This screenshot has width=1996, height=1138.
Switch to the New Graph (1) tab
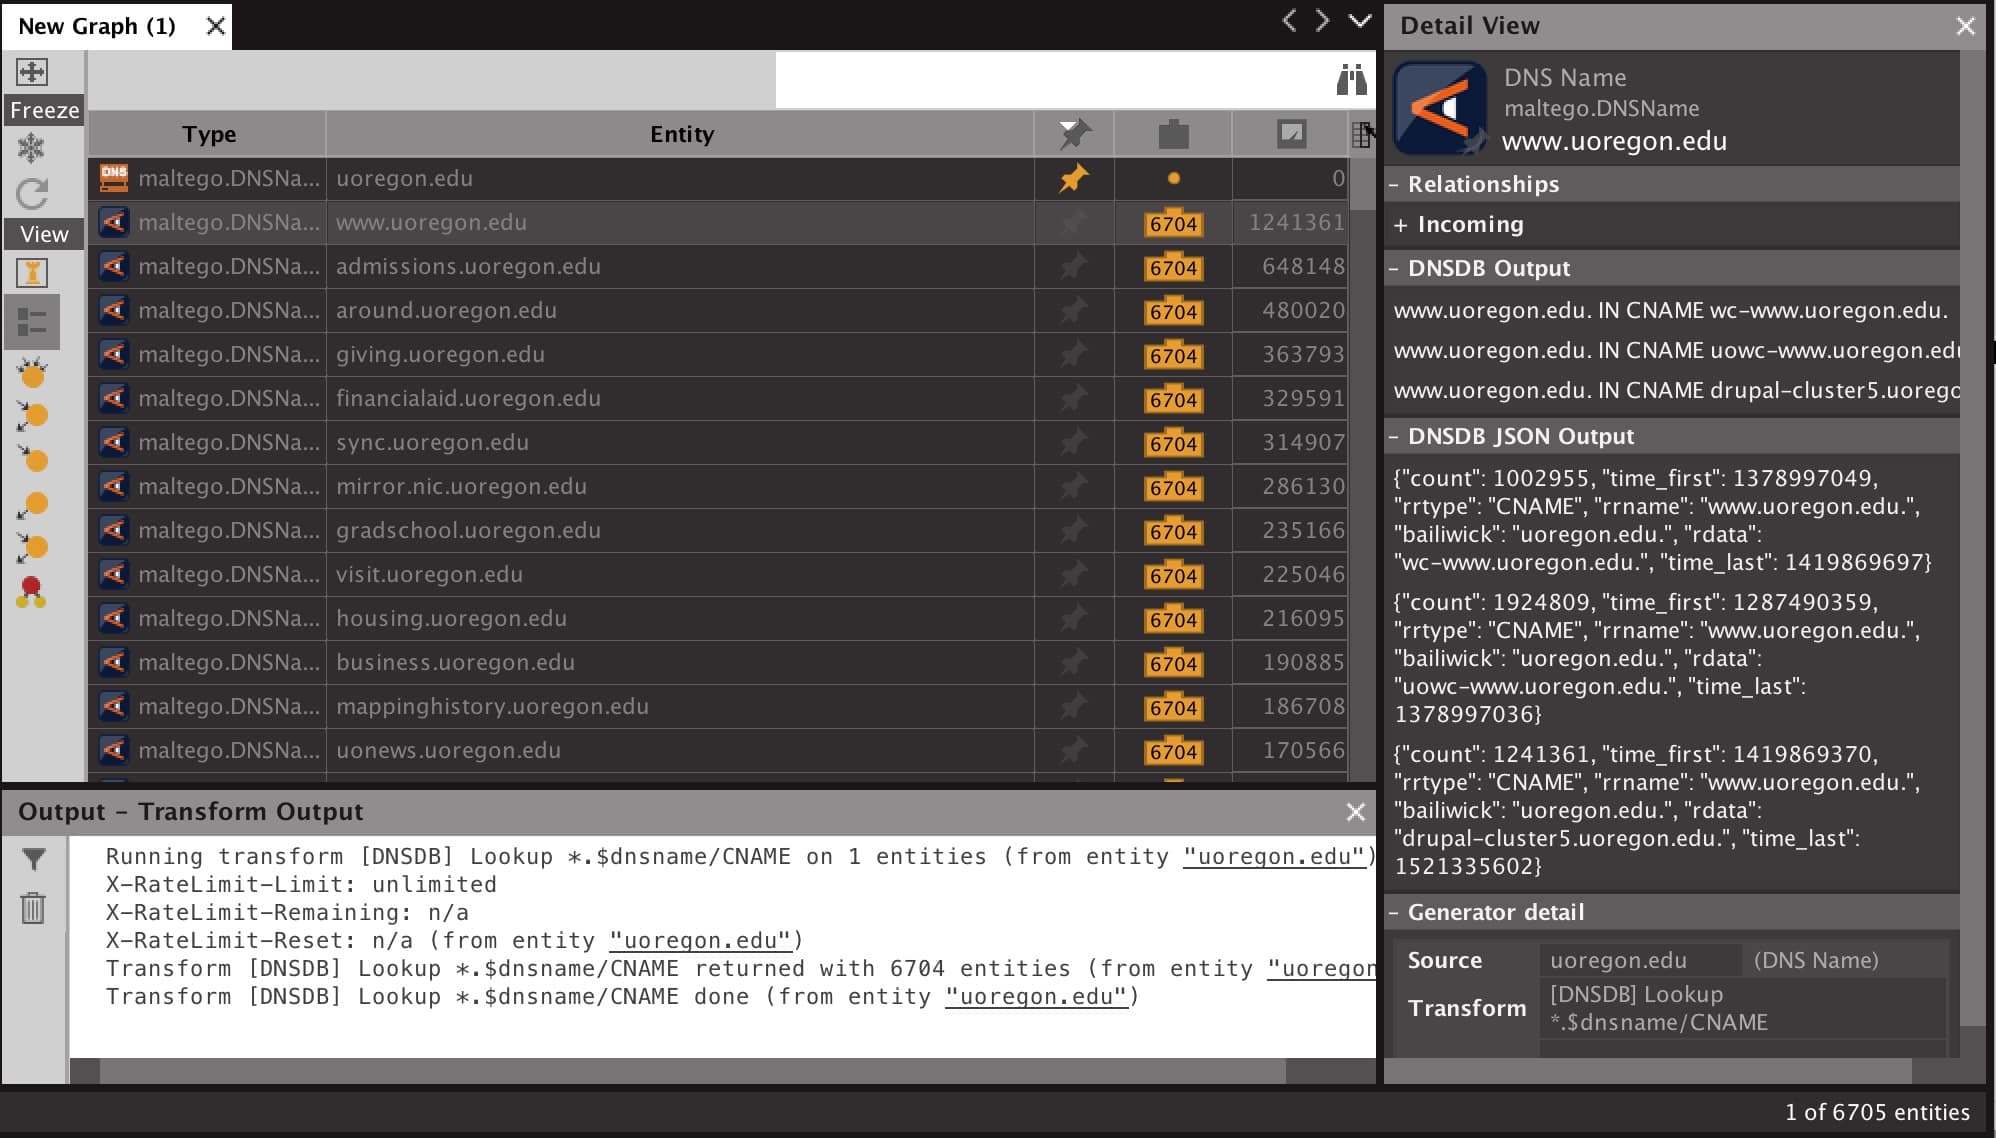tap(97, 26)
